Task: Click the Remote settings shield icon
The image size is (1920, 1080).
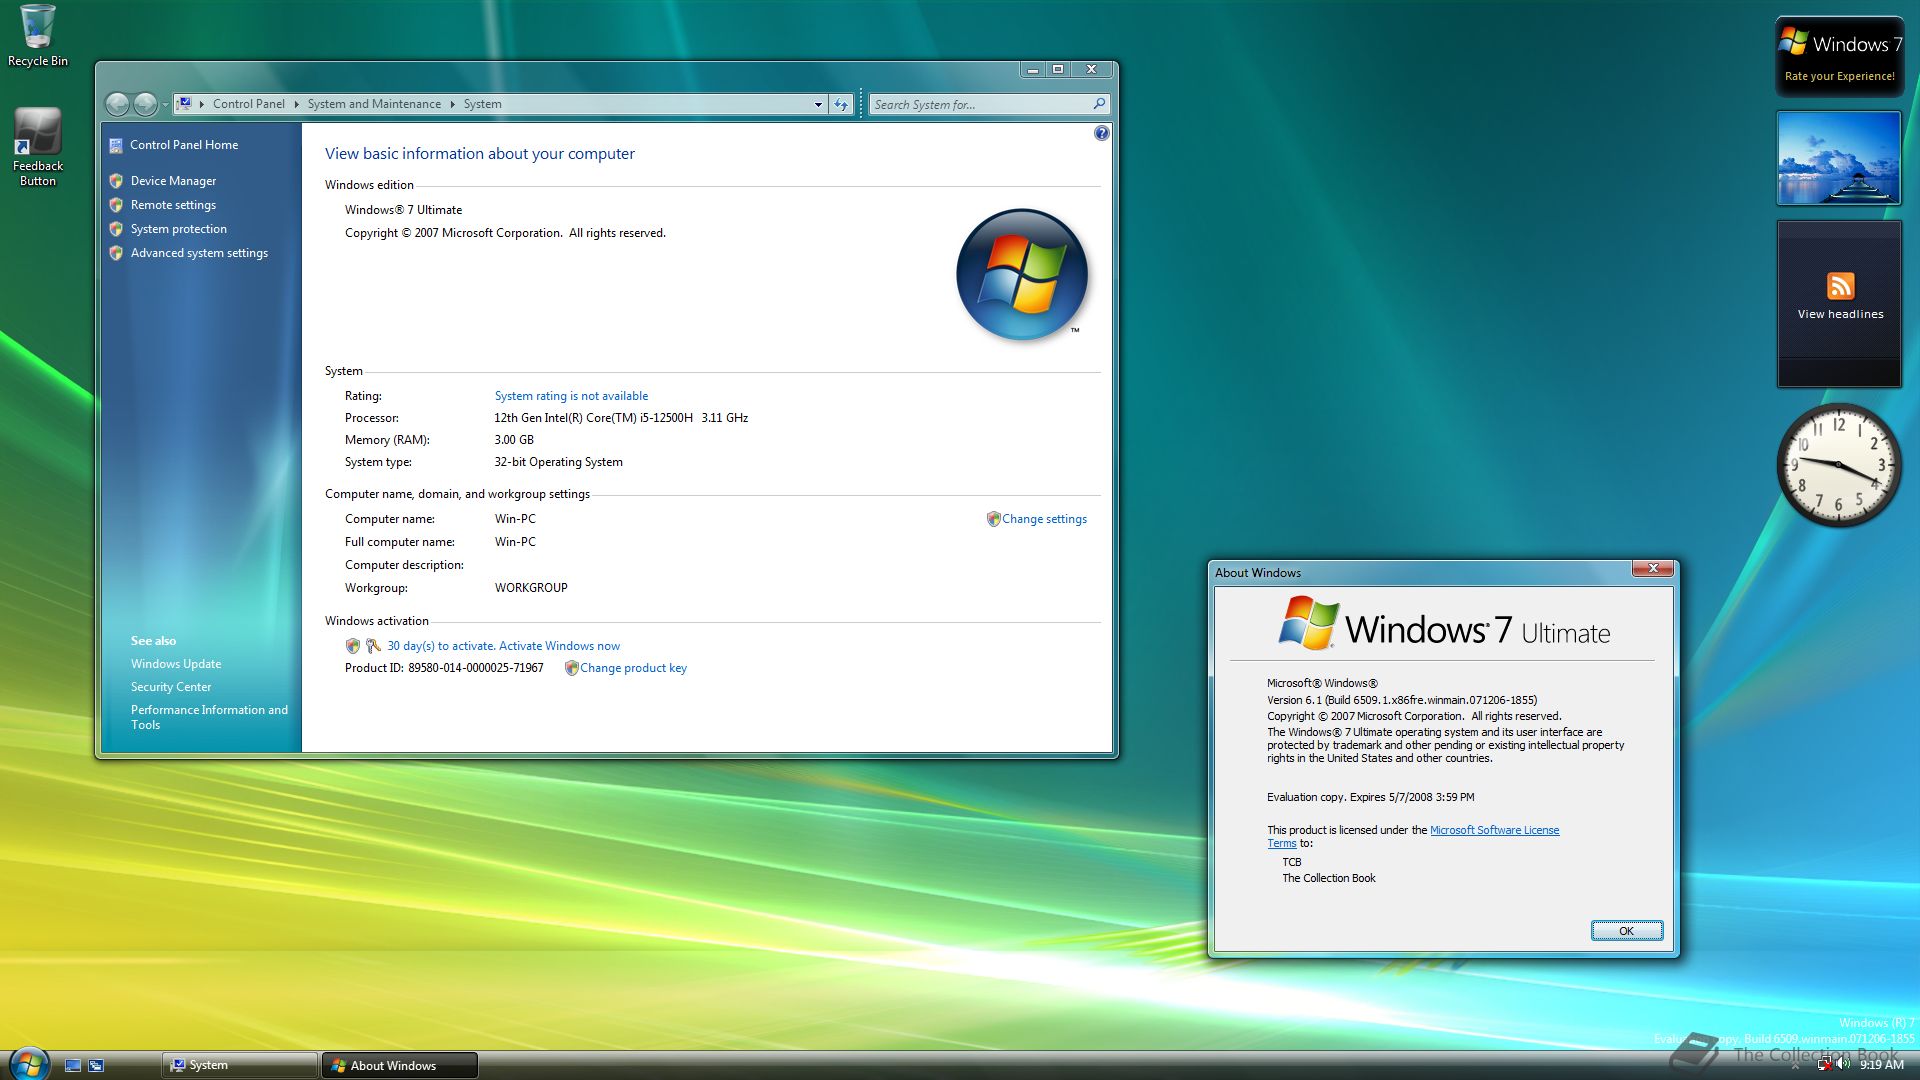Action: point(116,205)
